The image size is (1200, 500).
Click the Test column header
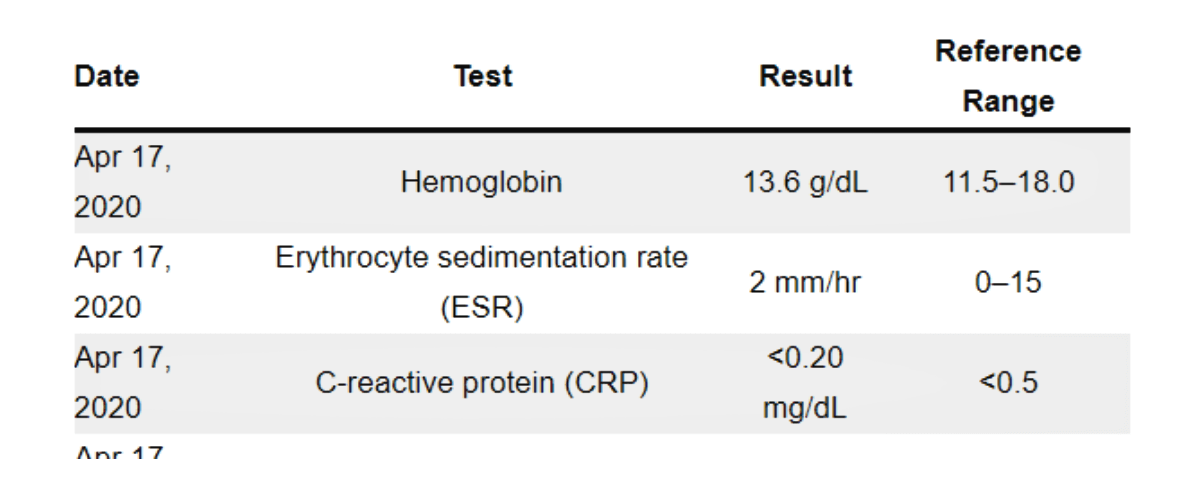click(x=483, y=76)
